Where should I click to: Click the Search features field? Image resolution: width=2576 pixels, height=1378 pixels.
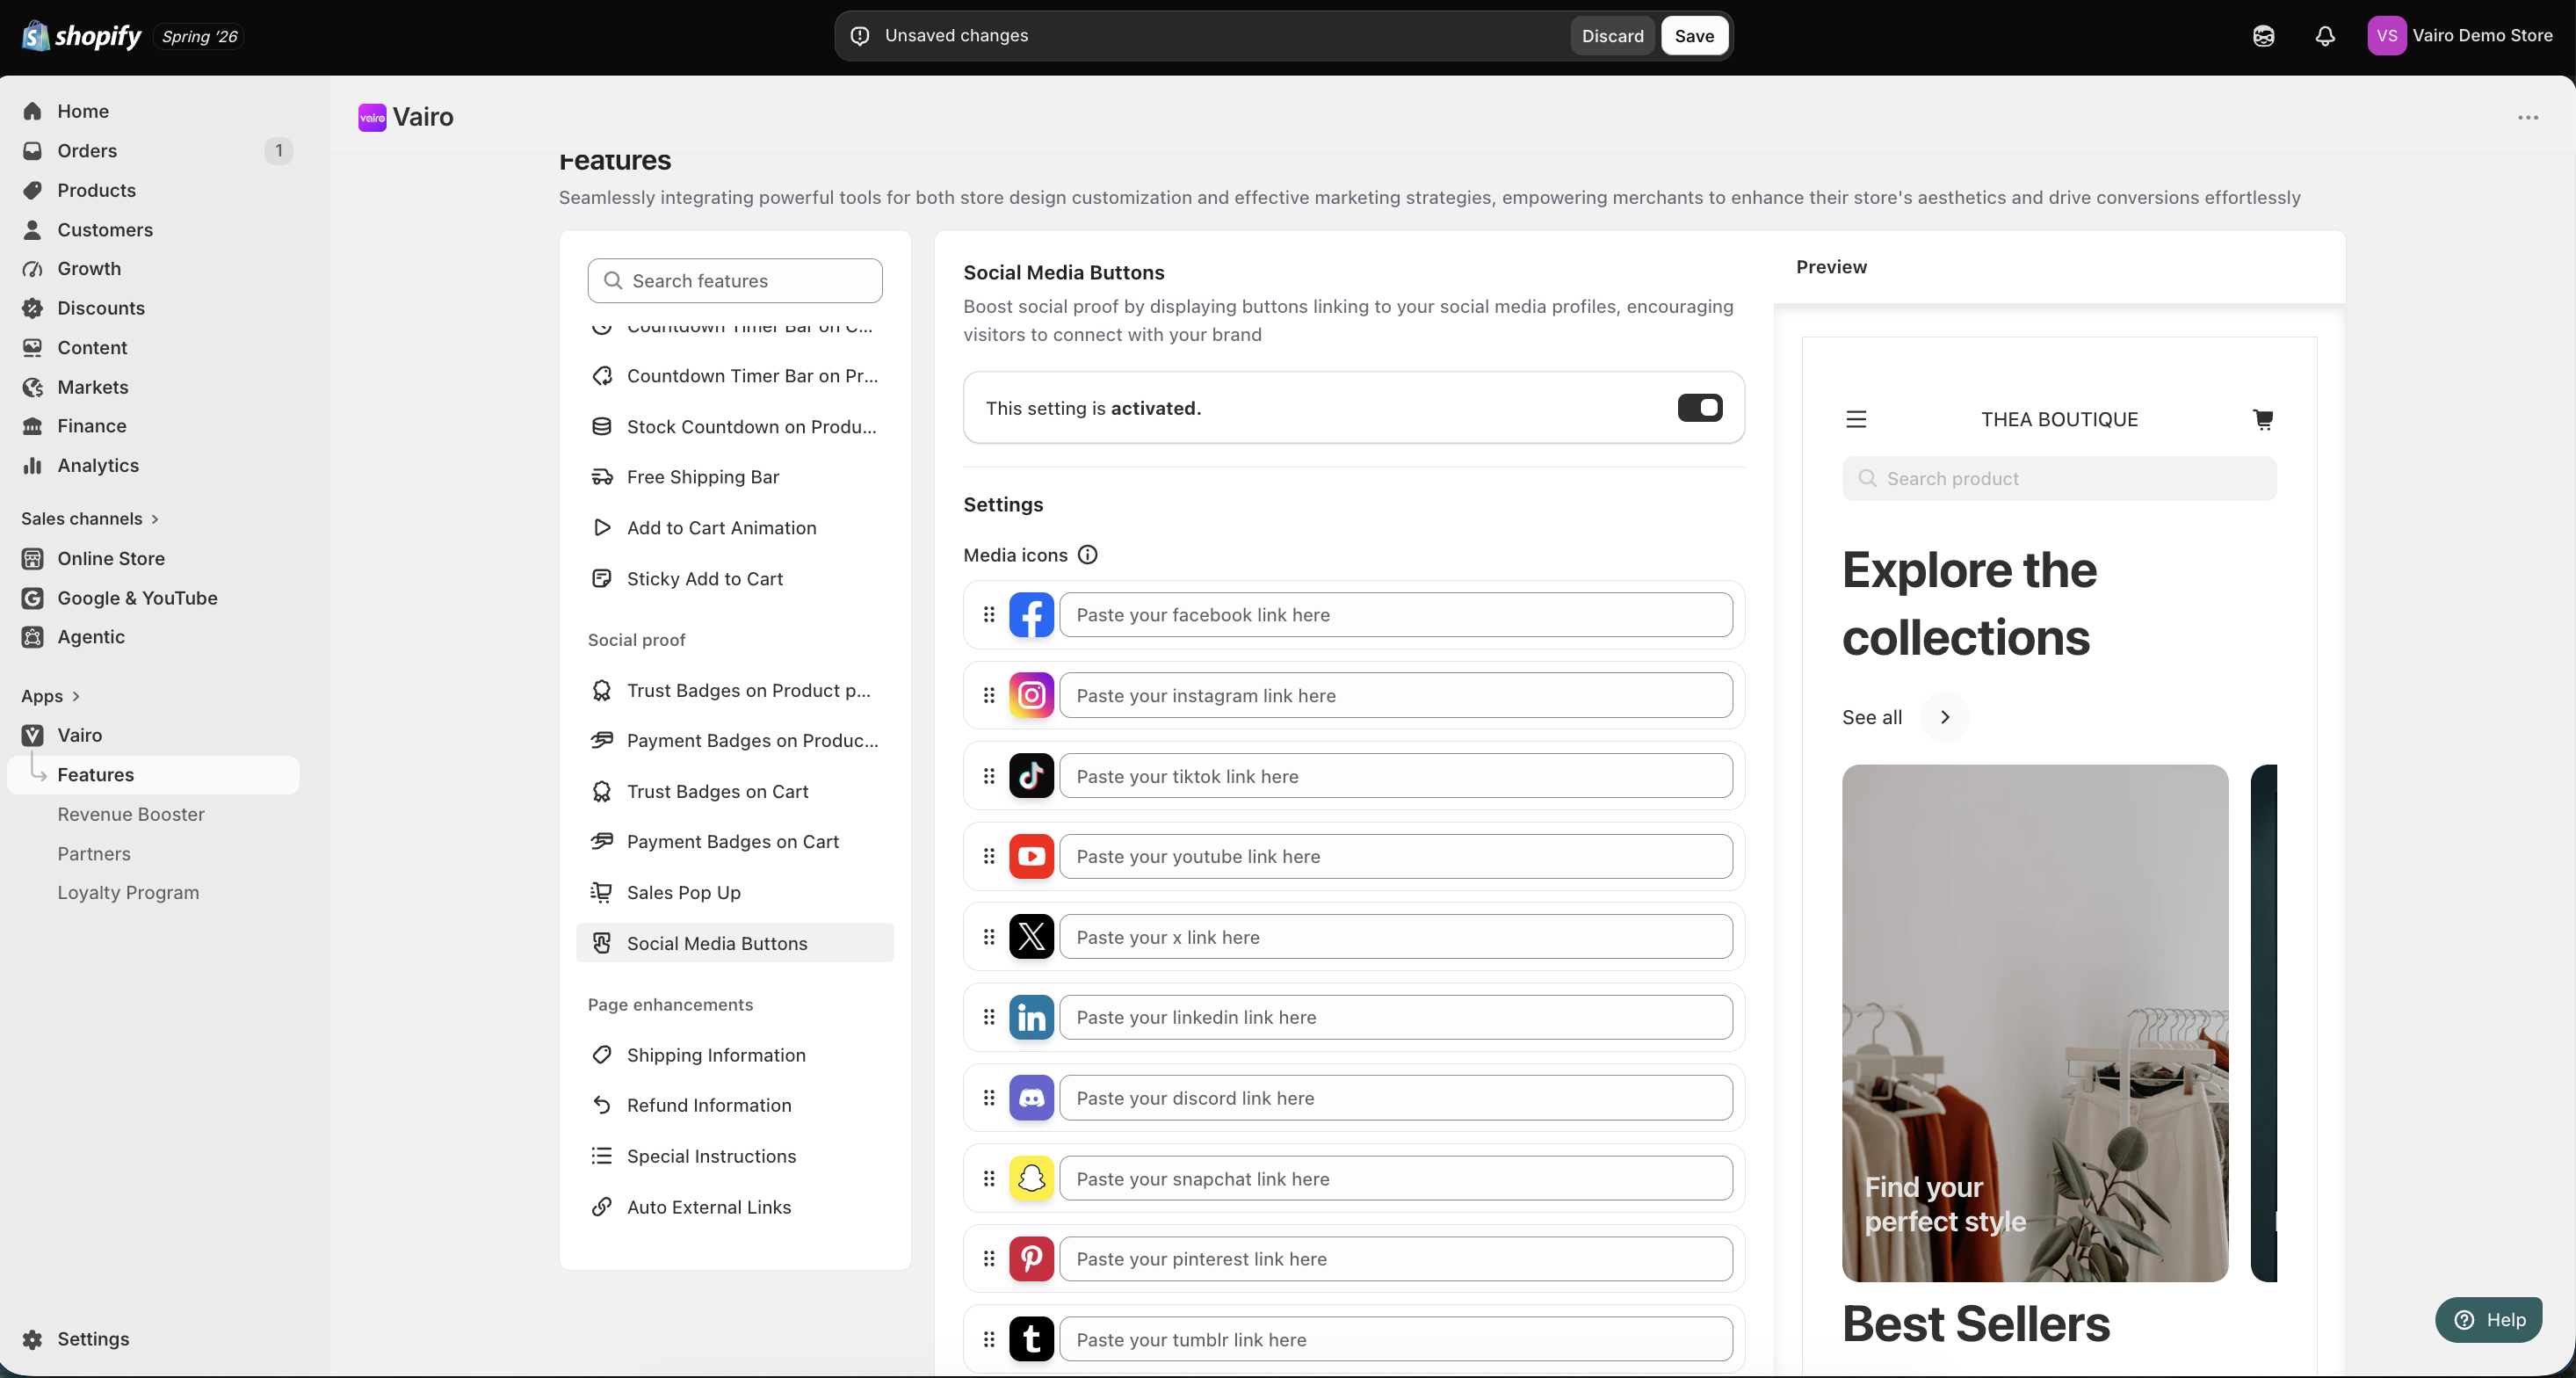(735, 281)
